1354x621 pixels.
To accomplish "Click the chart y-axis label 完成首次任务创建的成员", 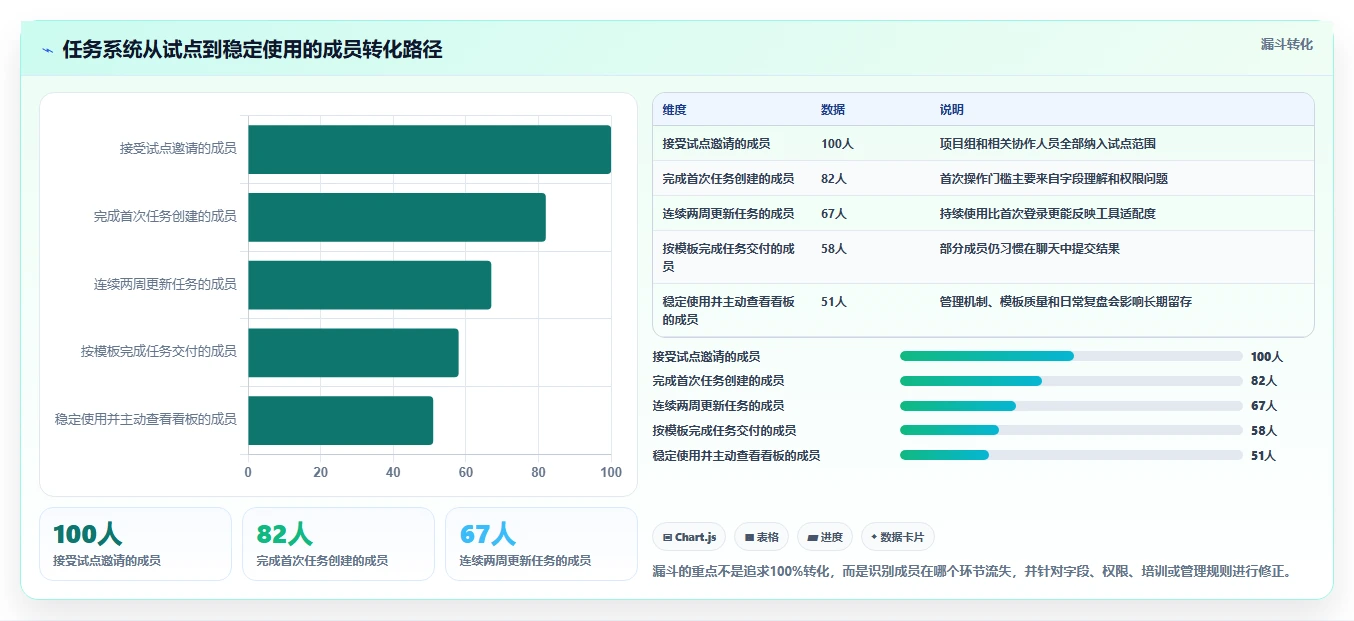I will [165, 216].
